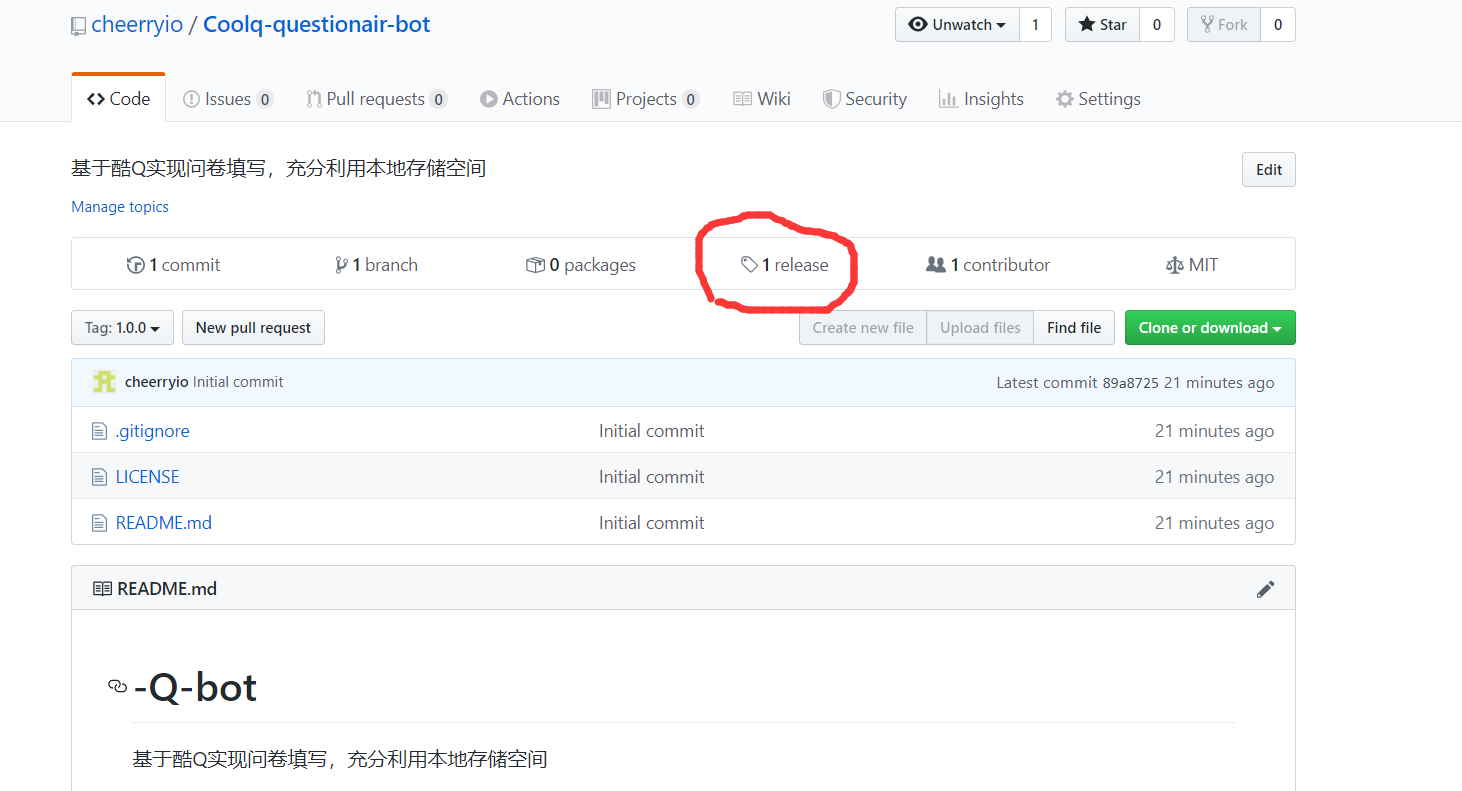
Task: Open the cheerryio owner profile link
Action: pos(137,24)
